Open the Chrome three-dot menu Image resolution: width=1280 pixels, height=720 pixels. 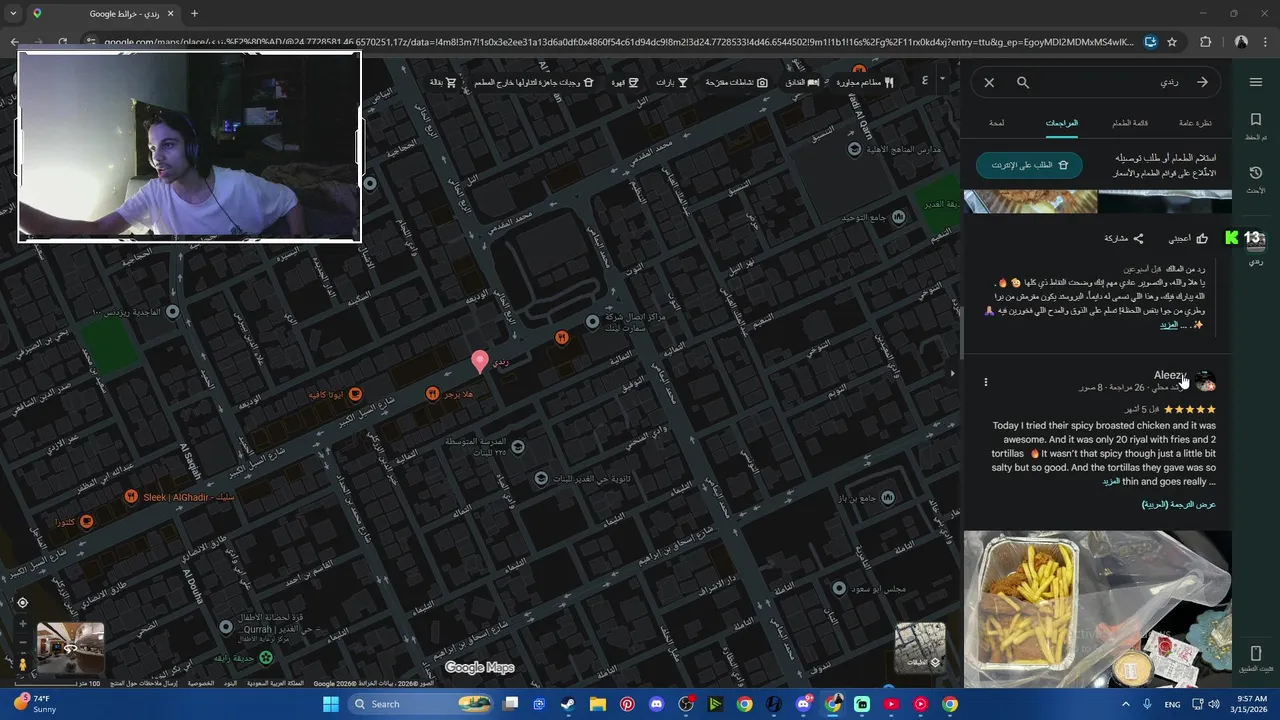click(x=1265, y=42)
